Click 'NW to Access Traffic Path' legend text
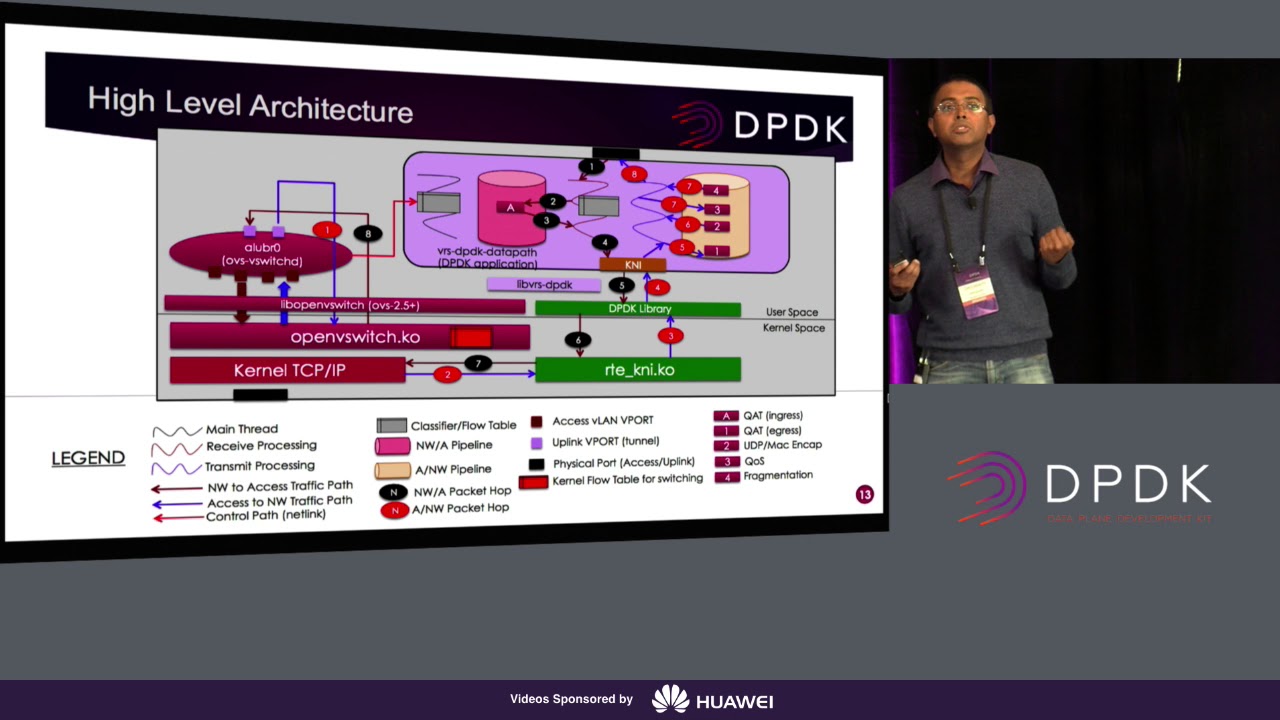Viewport: 1280px width, 720px height. [x=280, y=486]
